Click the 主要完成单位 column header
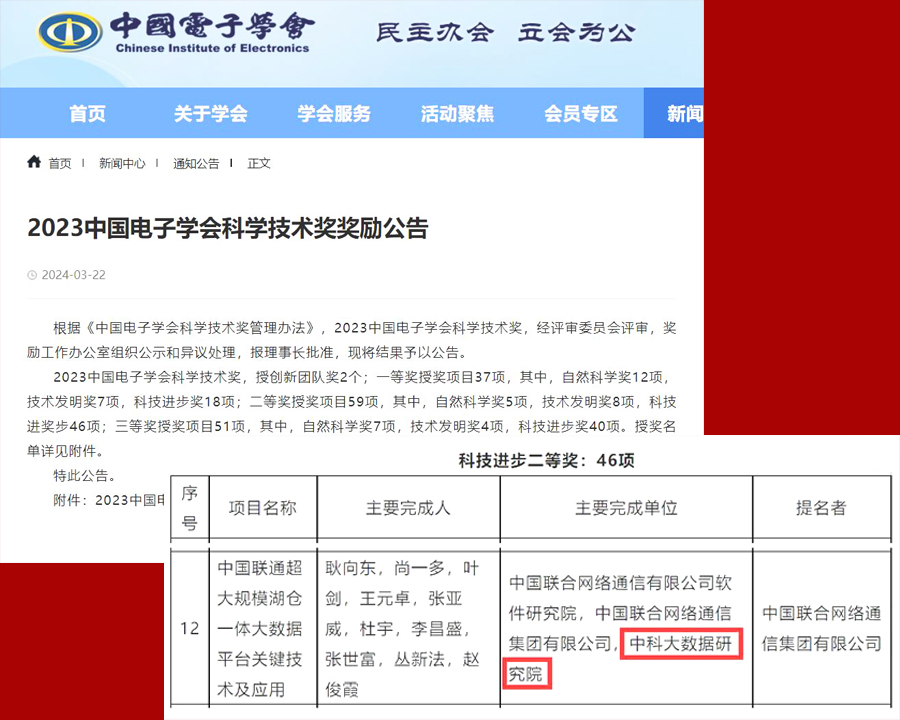This screenshot has height=720, width=900. pos(626,508)
